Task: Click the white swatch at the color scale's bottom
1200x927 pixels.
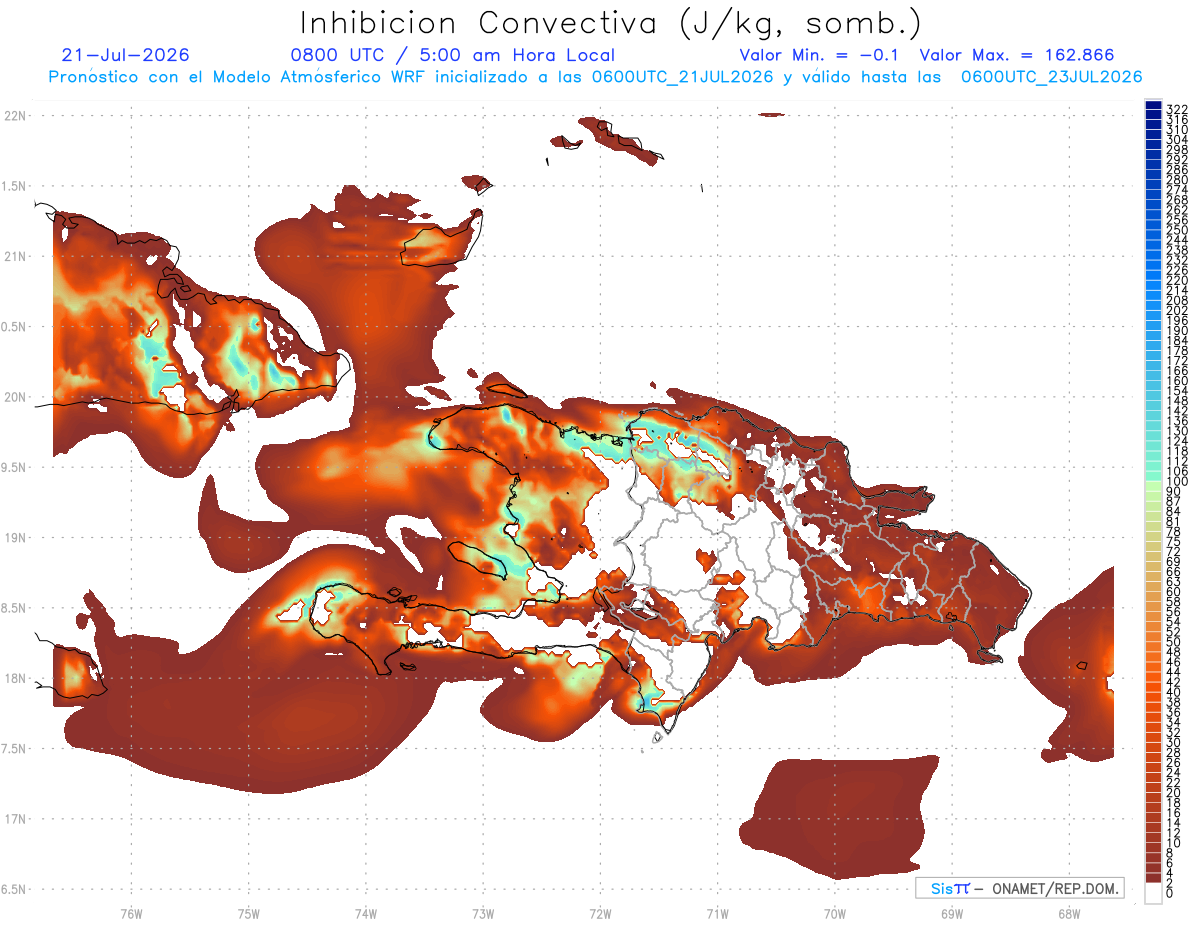Action: click(x=1153, y=892)
